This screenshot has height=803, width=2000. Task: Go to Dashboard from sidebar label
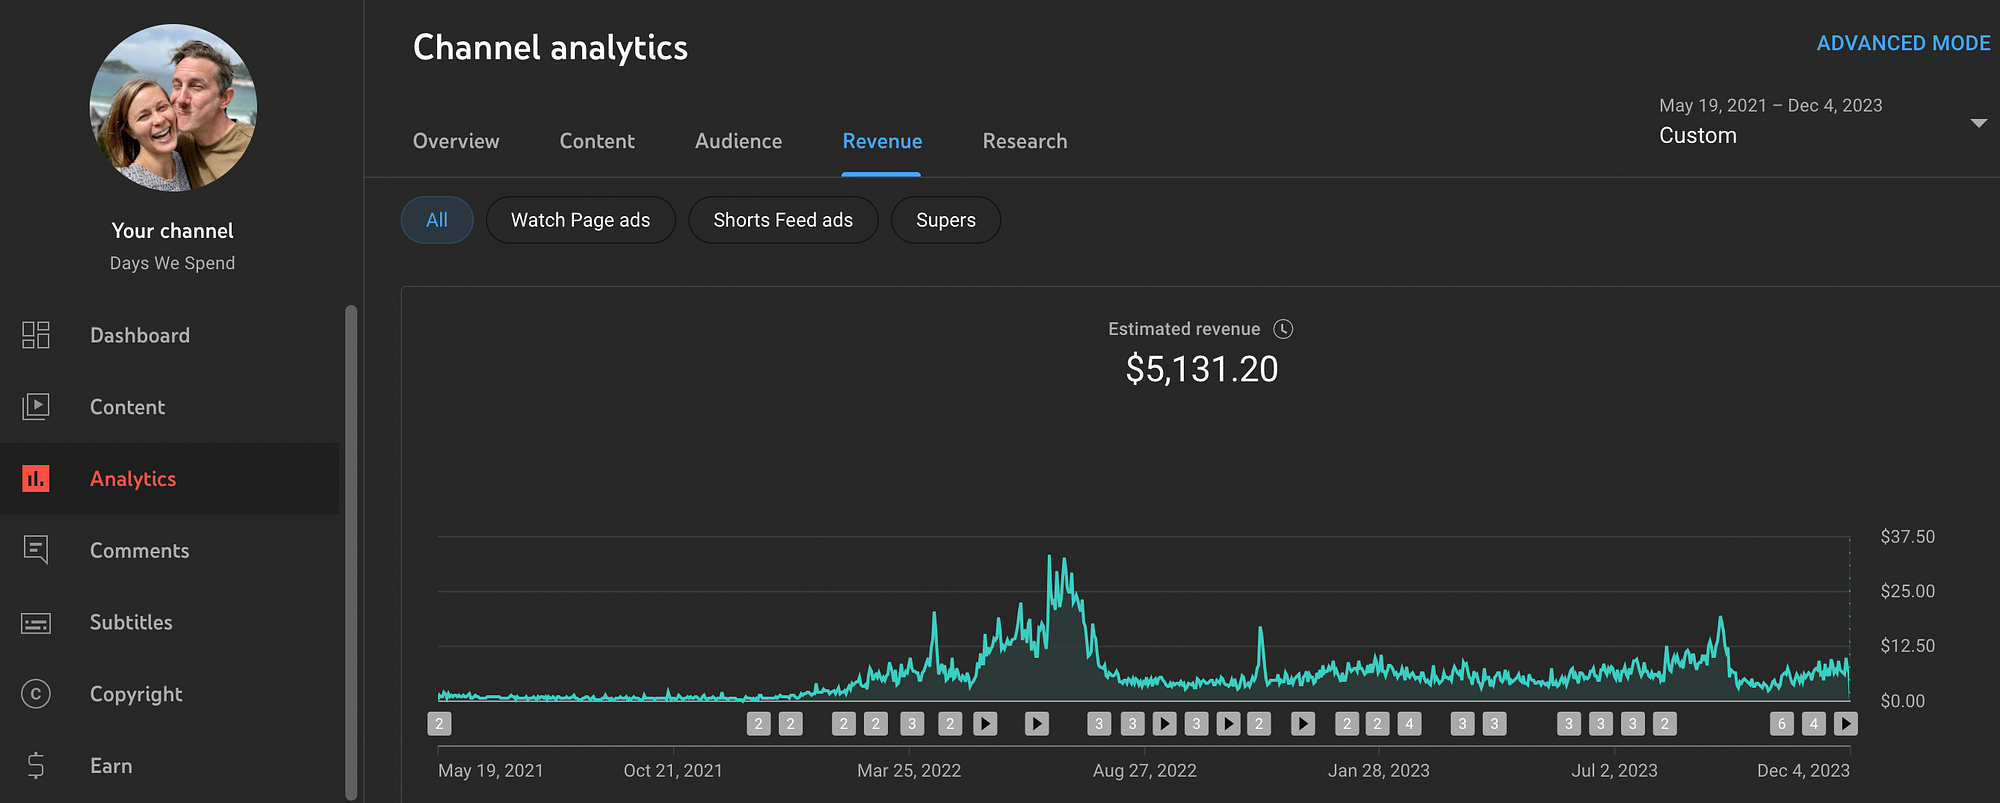[x=140, y=335]
